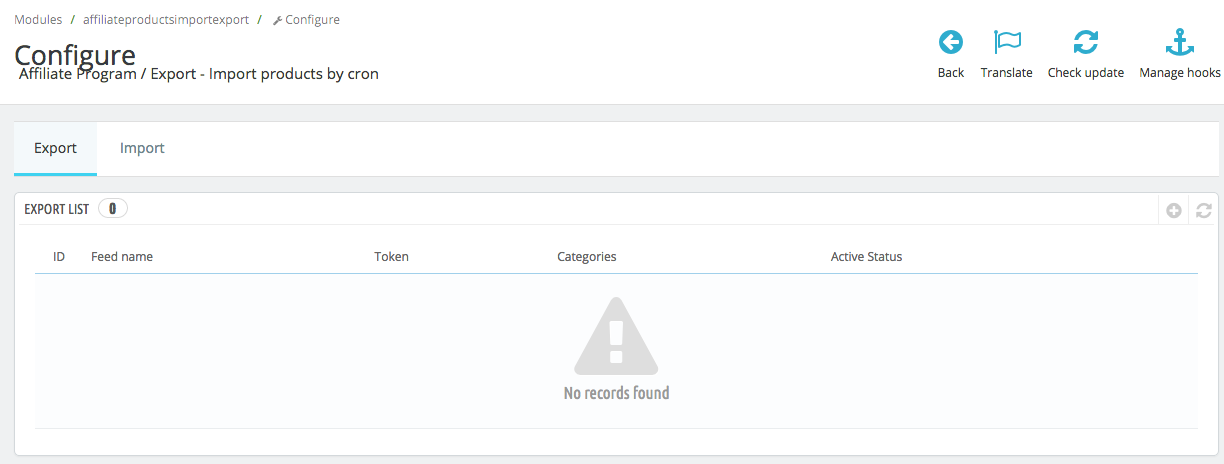Add new export with plus icon

click(1174, 210)
